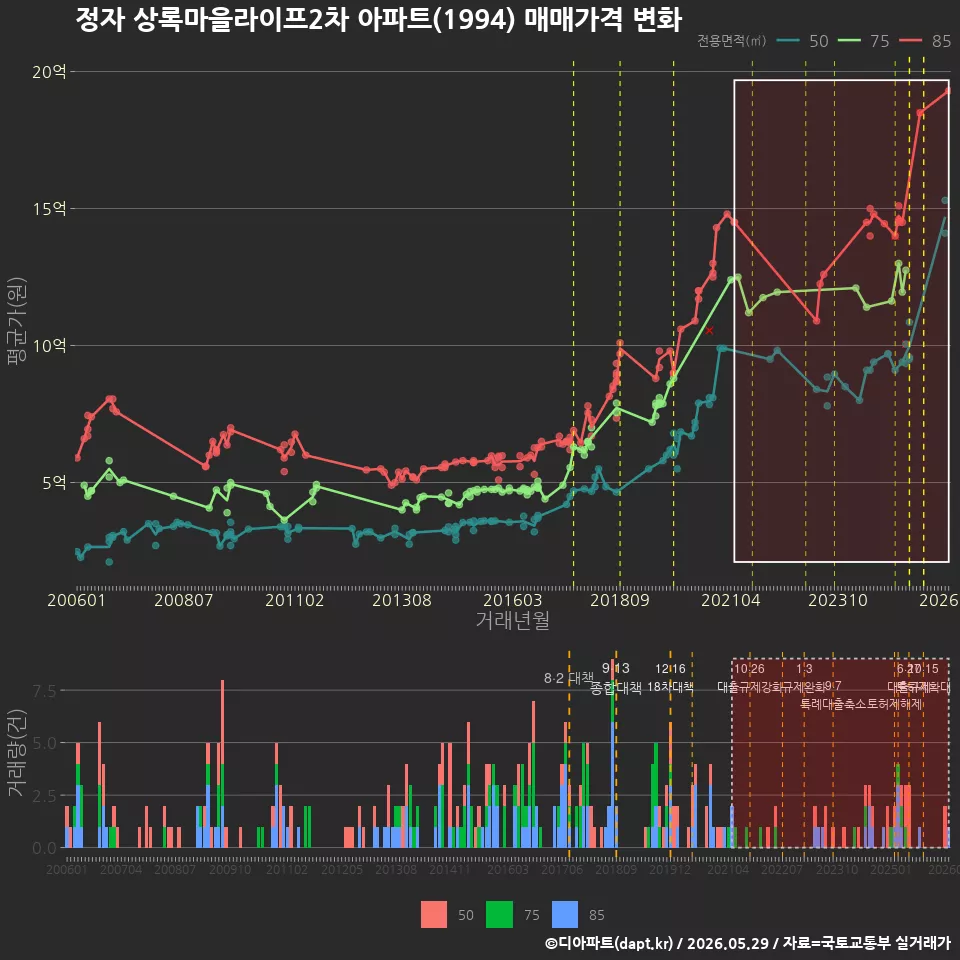The height and width of the screenshot is (960, 960).
Task: Click the 20억 y-axis gridline label
Action: [x=49, y=72]
